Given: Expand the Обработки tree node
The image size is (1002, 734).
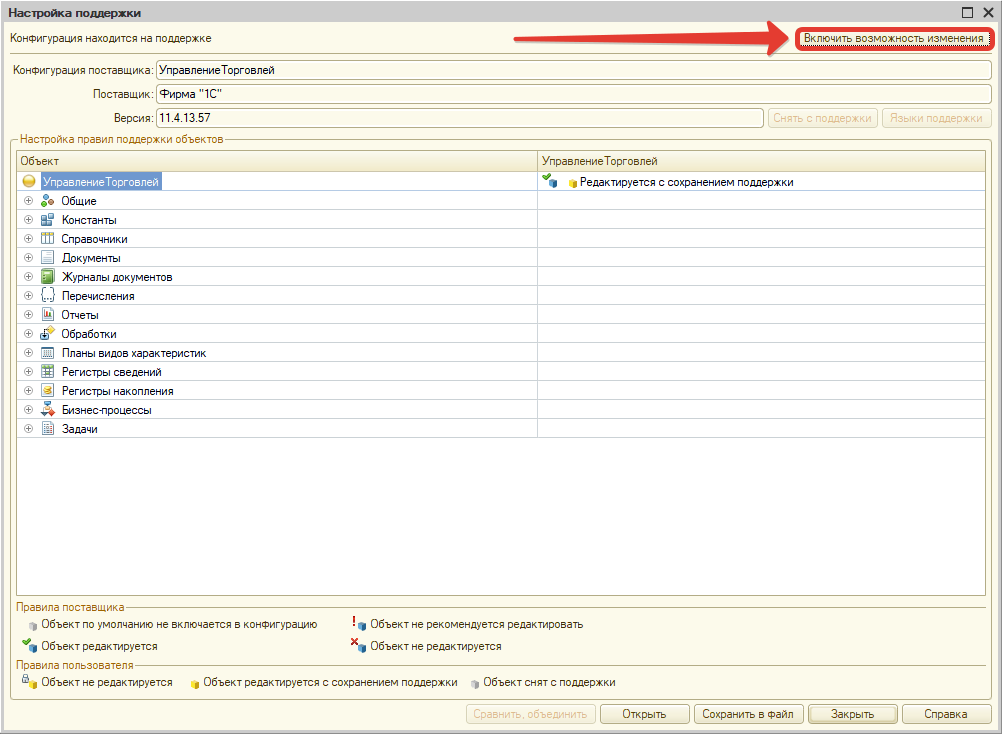Looking at the screenshot, I should click(x=29, y=334).
